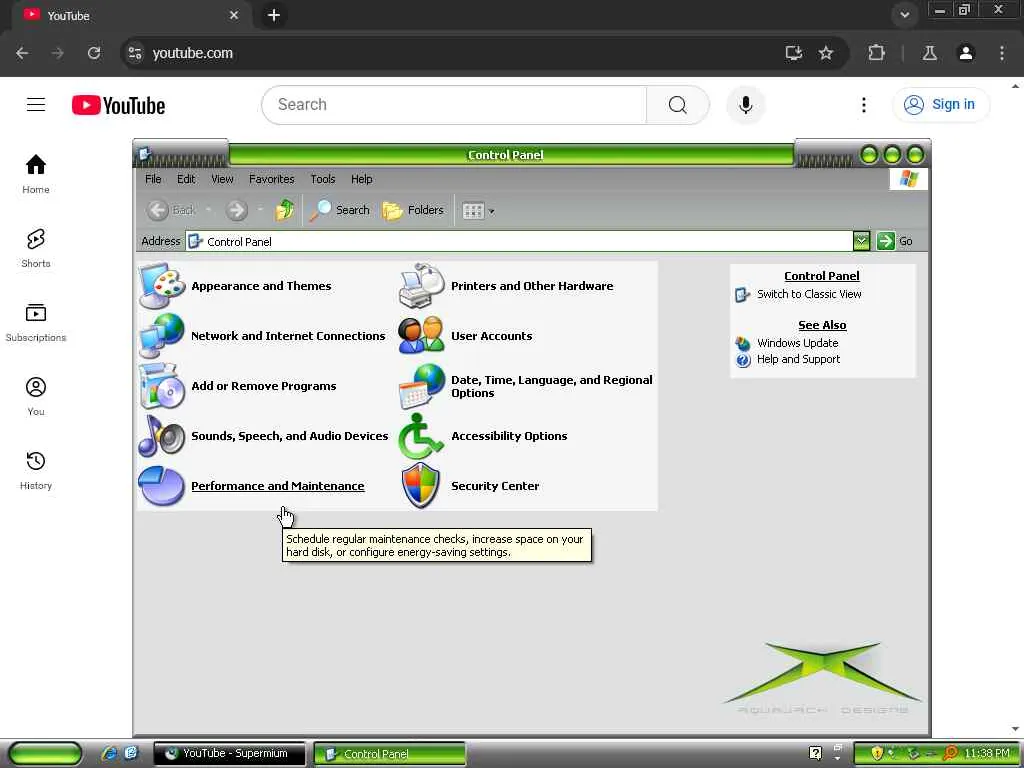
Task: Open the Help menu
Action: (361, 179)
